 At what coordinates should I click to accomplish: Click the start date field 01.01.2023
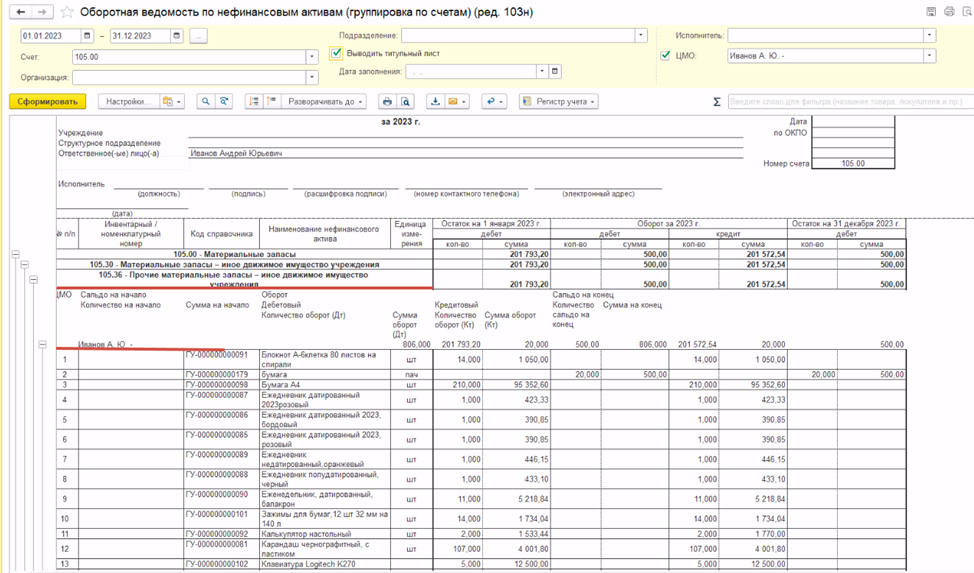(x=51, y=36)
